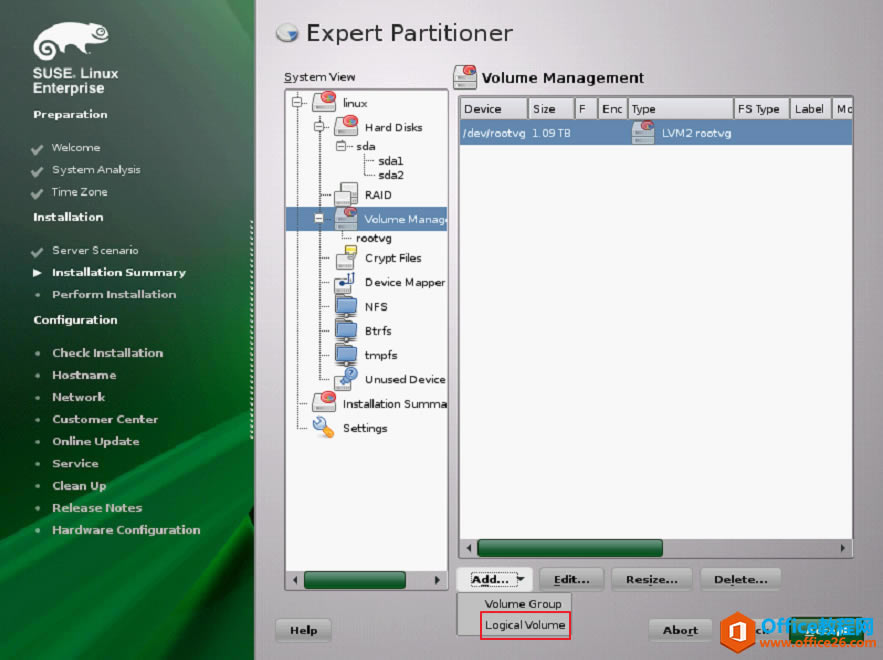Screen dimensions: 883x660
Task: Select the Hard Disks icon in tree
Action: click(x=346, y=126)
